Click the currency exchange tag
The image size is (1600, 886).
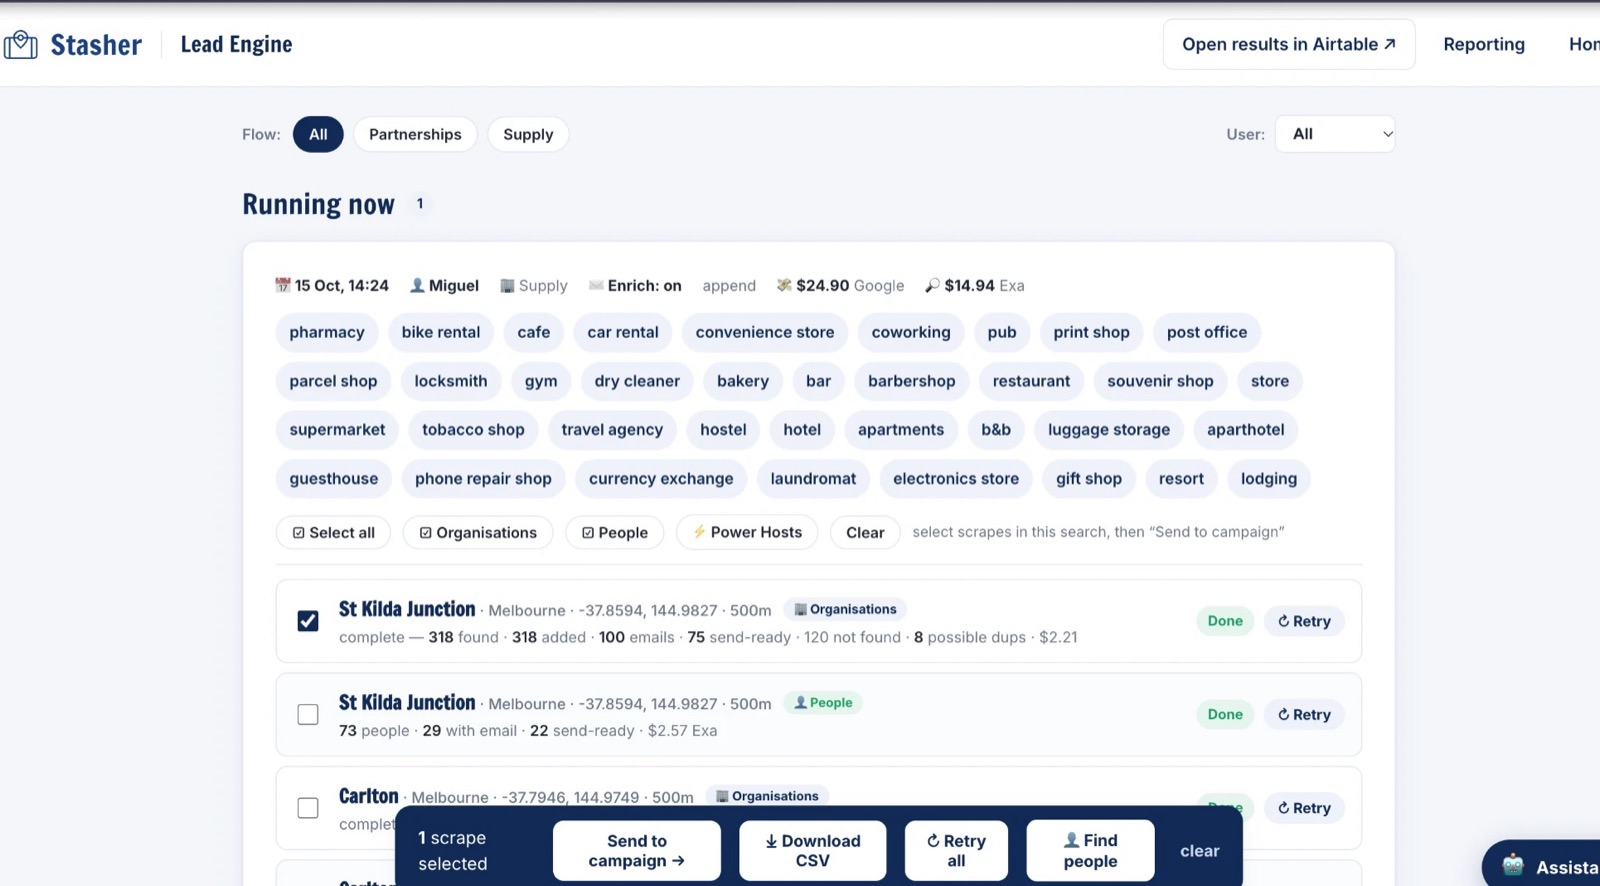point(661,479)
